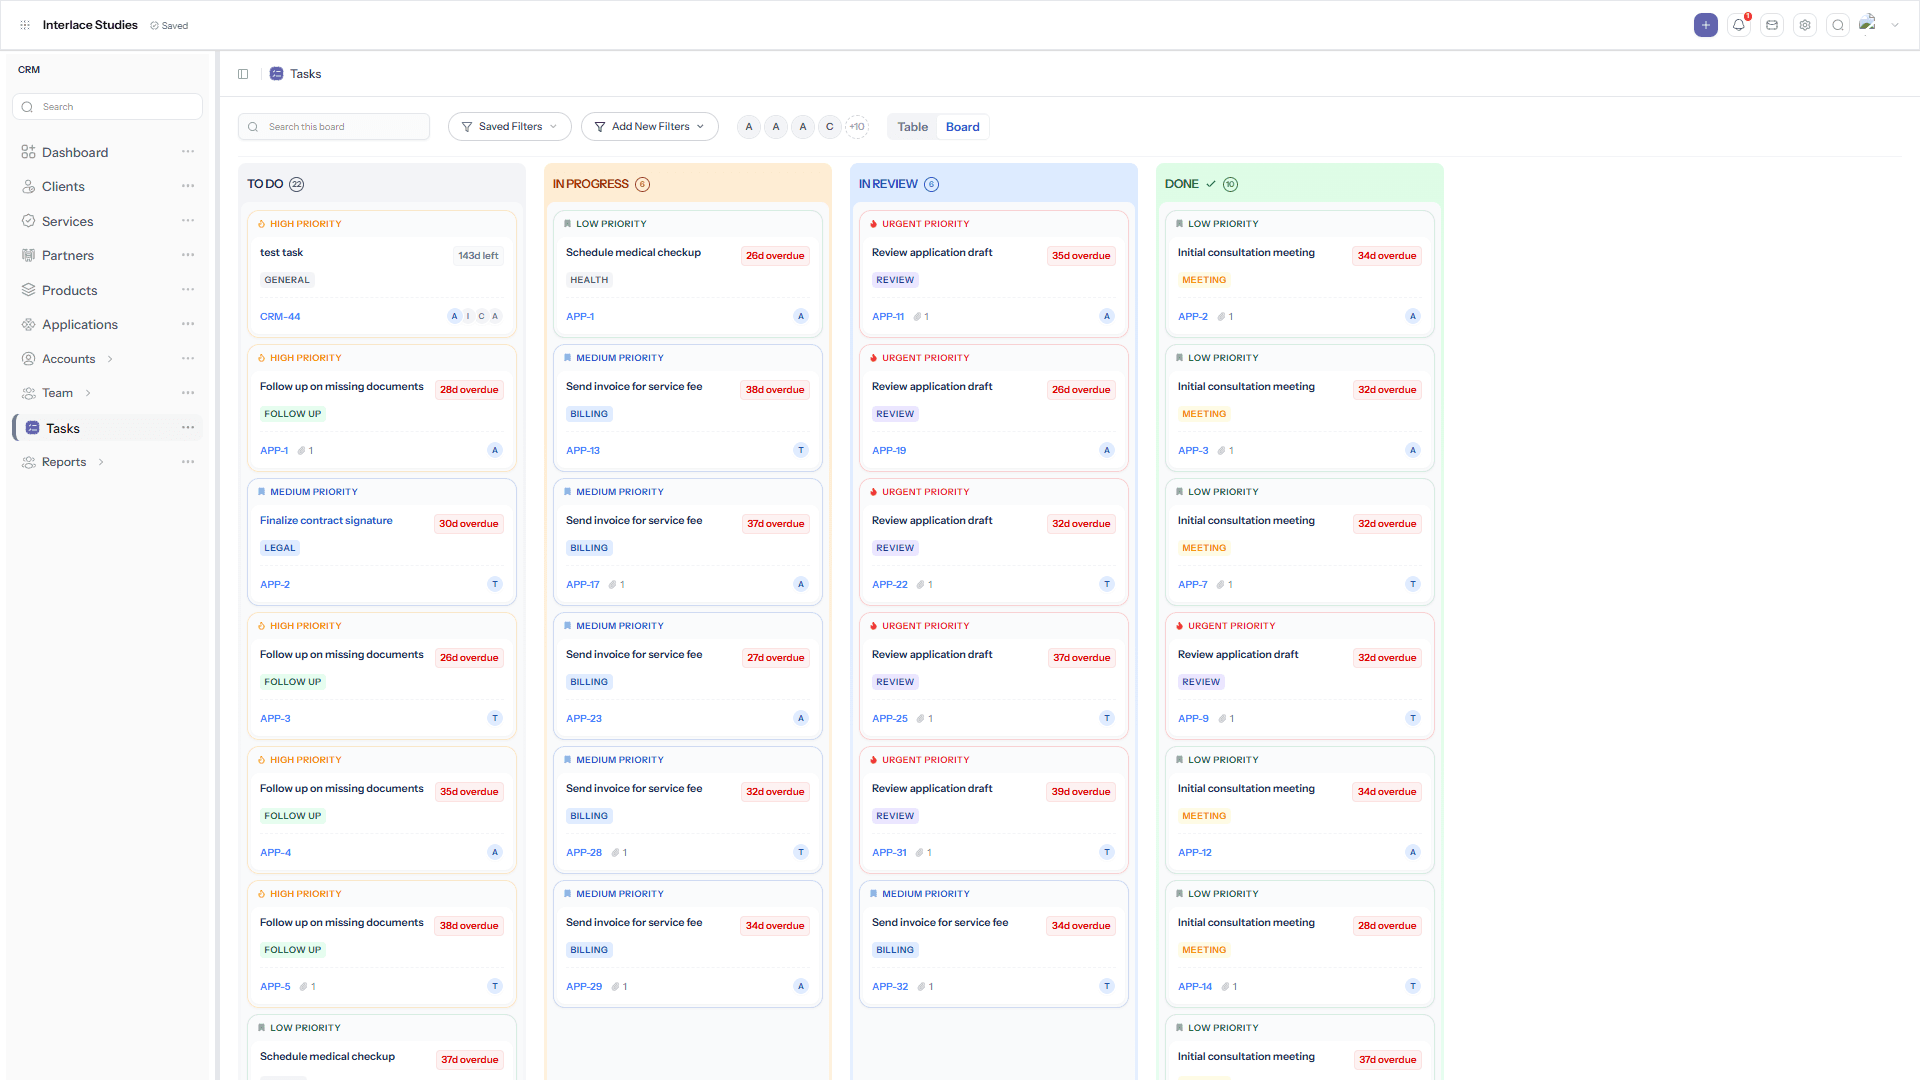Switch to Board view
The image size is (1920, 1080).
point(962,127)
